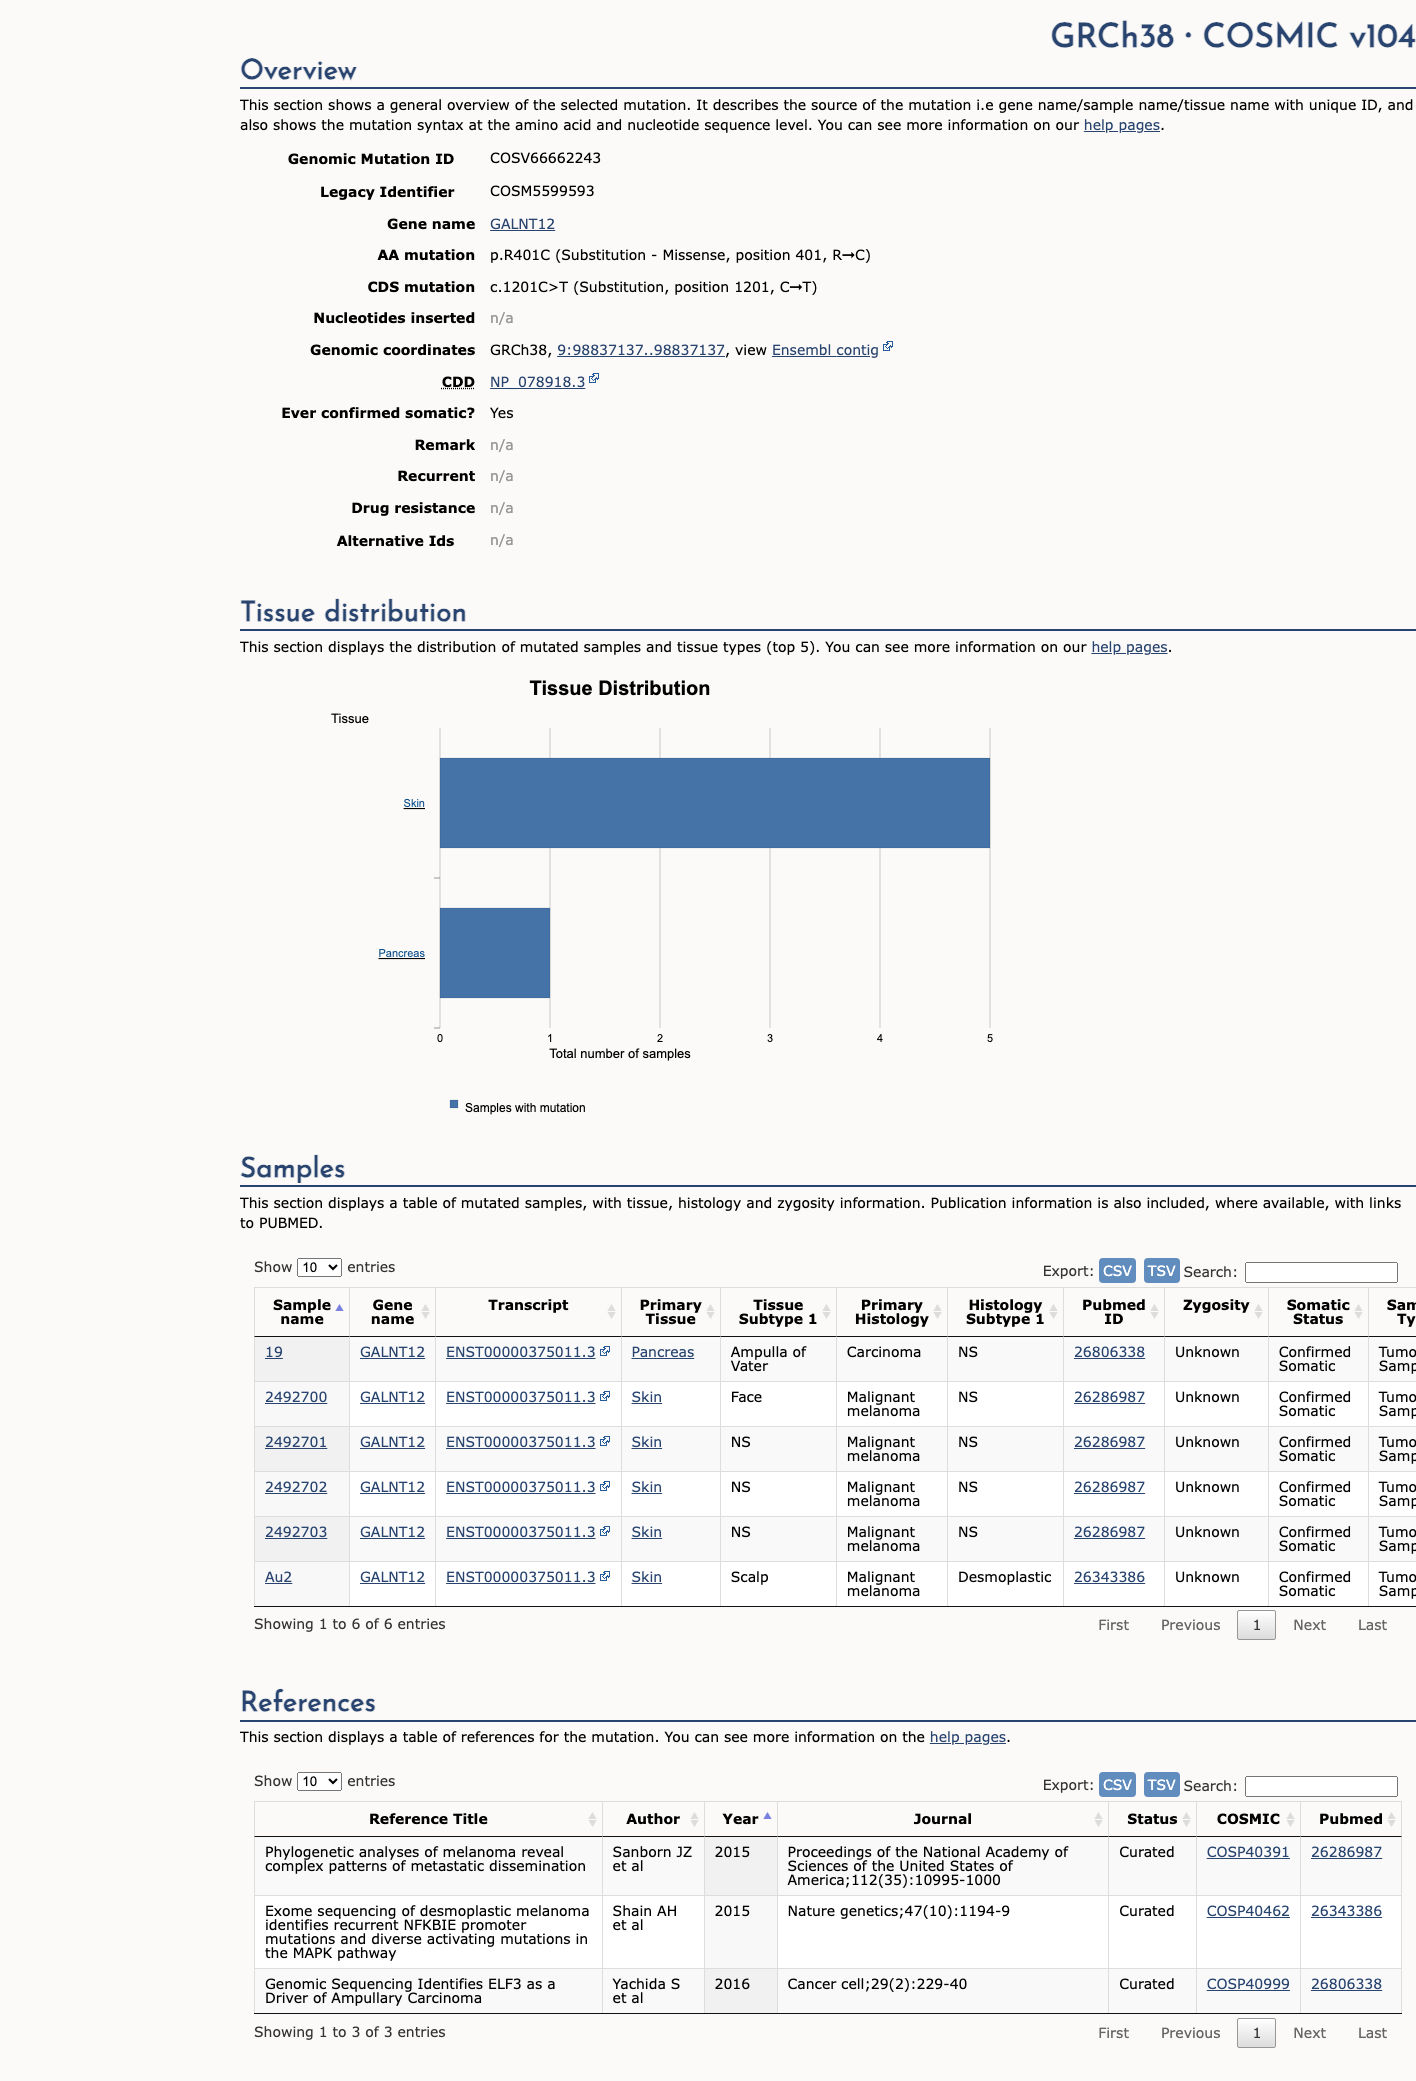
Task: Export the References table as TSV
Action: tap(1161, 1785)
